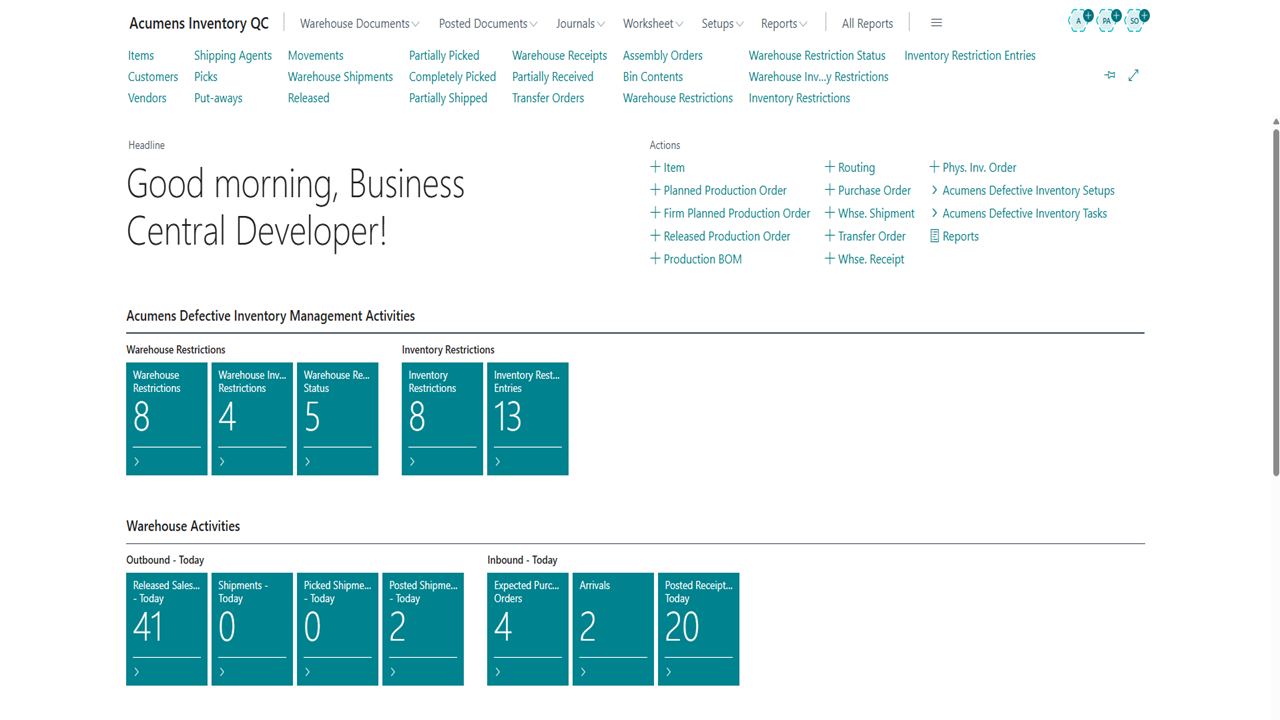
Task: Click the hamburger menu icon
Action: pyautogui.click(x=936, y=23)
